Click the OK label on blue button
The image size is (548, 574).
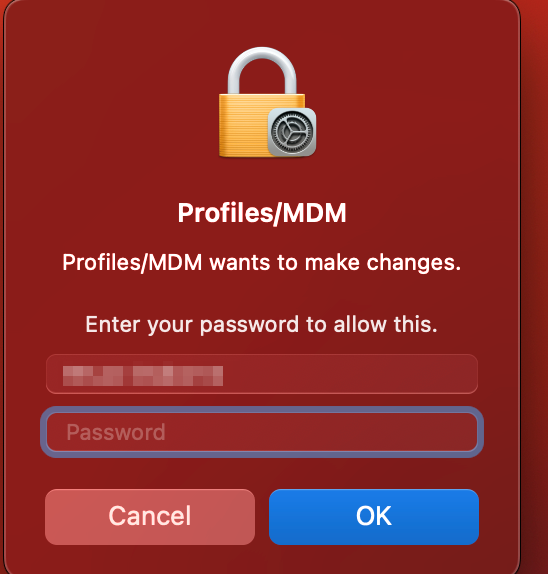point(374,516)
